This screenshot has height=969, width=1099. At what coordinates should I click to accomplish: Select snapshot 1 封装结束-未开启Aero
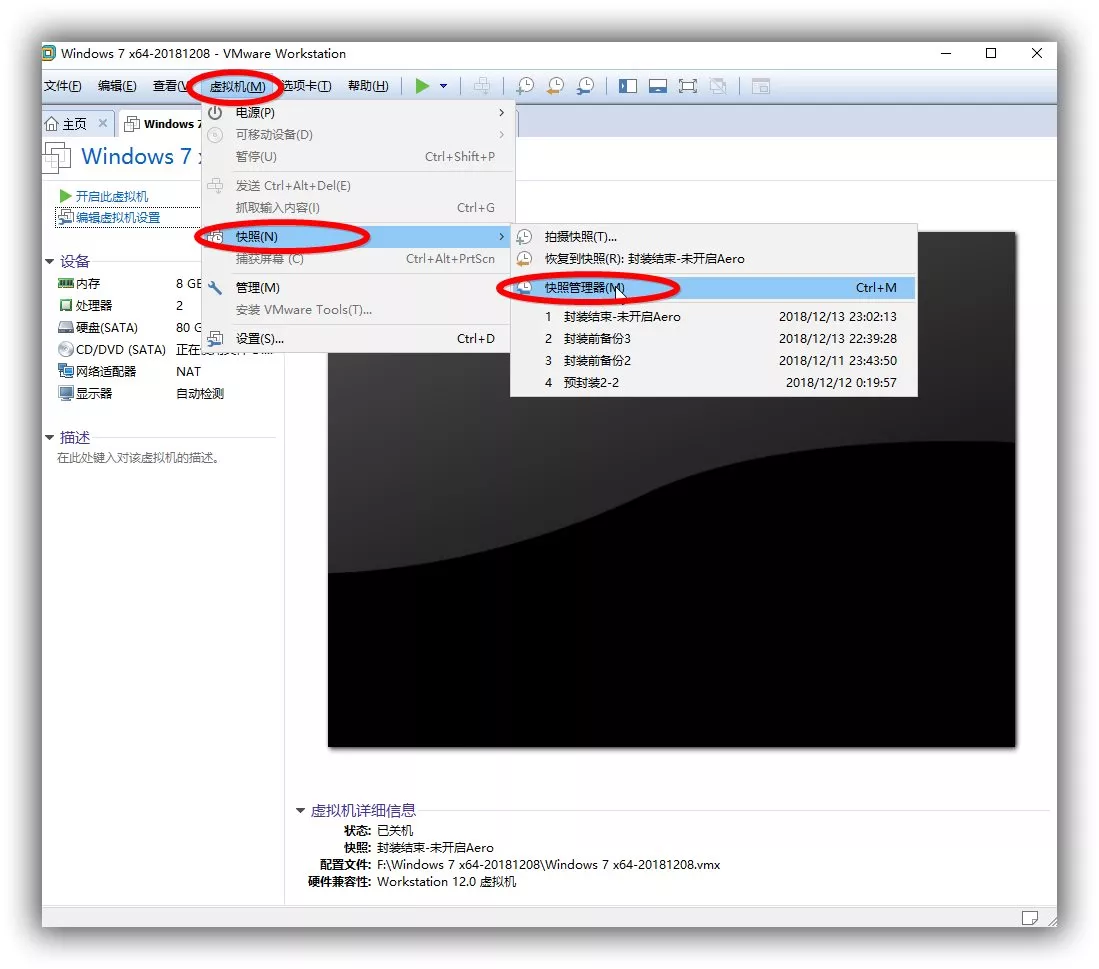click(x=714, y=317)
